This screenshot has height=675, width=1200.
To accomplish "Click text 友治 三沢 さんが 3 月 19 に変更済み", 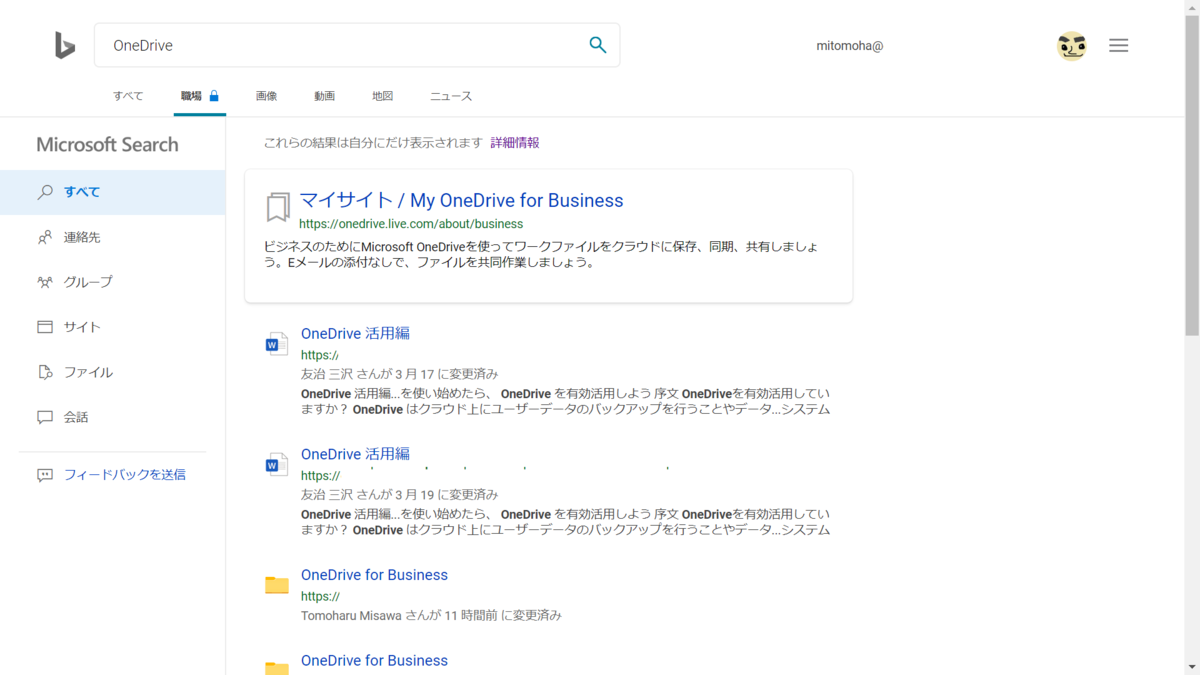I will coord(399,495).
